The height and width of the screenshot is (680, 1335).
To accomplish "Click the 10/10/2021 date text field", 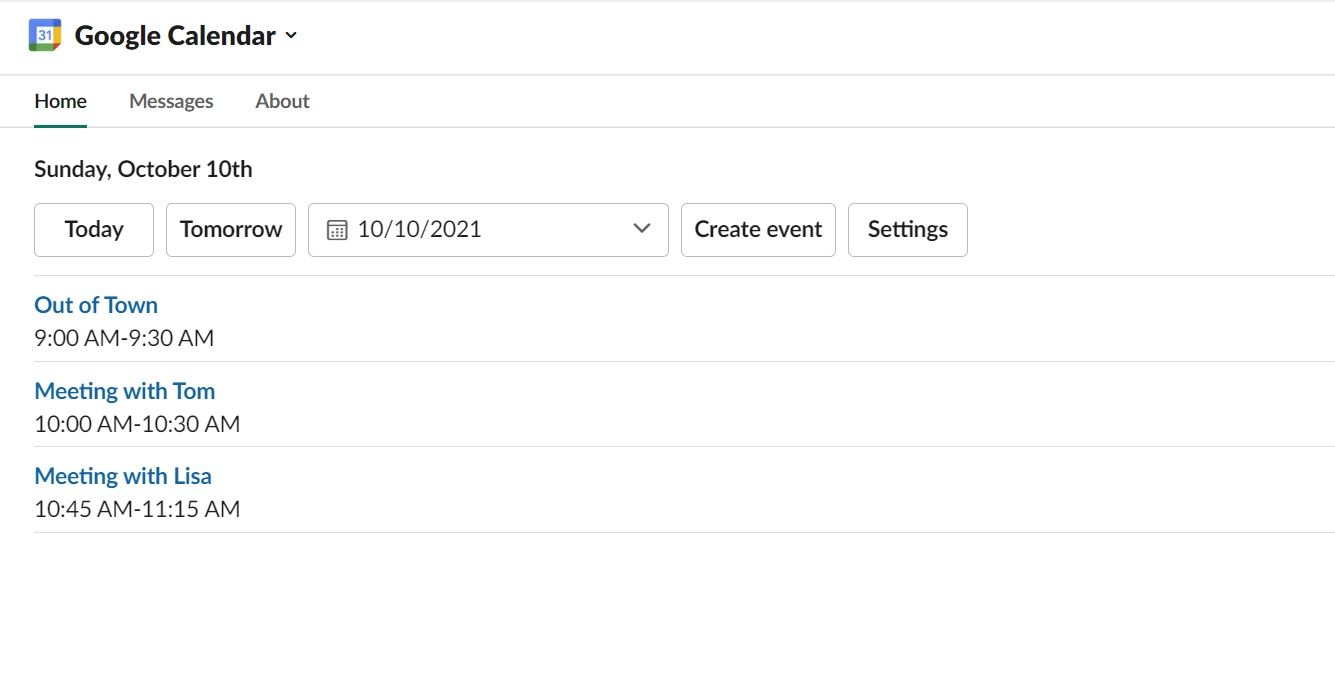I will pos(420,229).
